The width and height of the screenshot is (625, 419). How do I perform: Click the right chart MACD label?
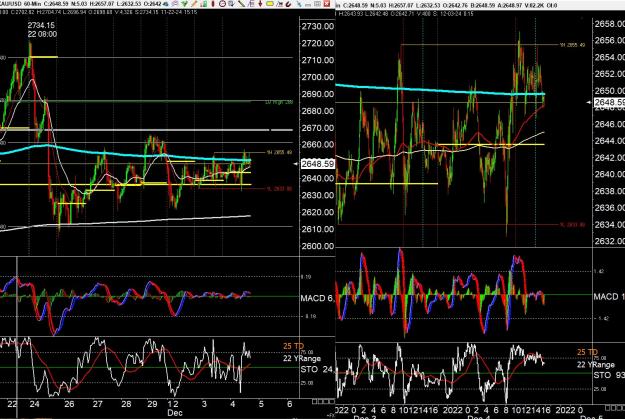pos(609,297)
